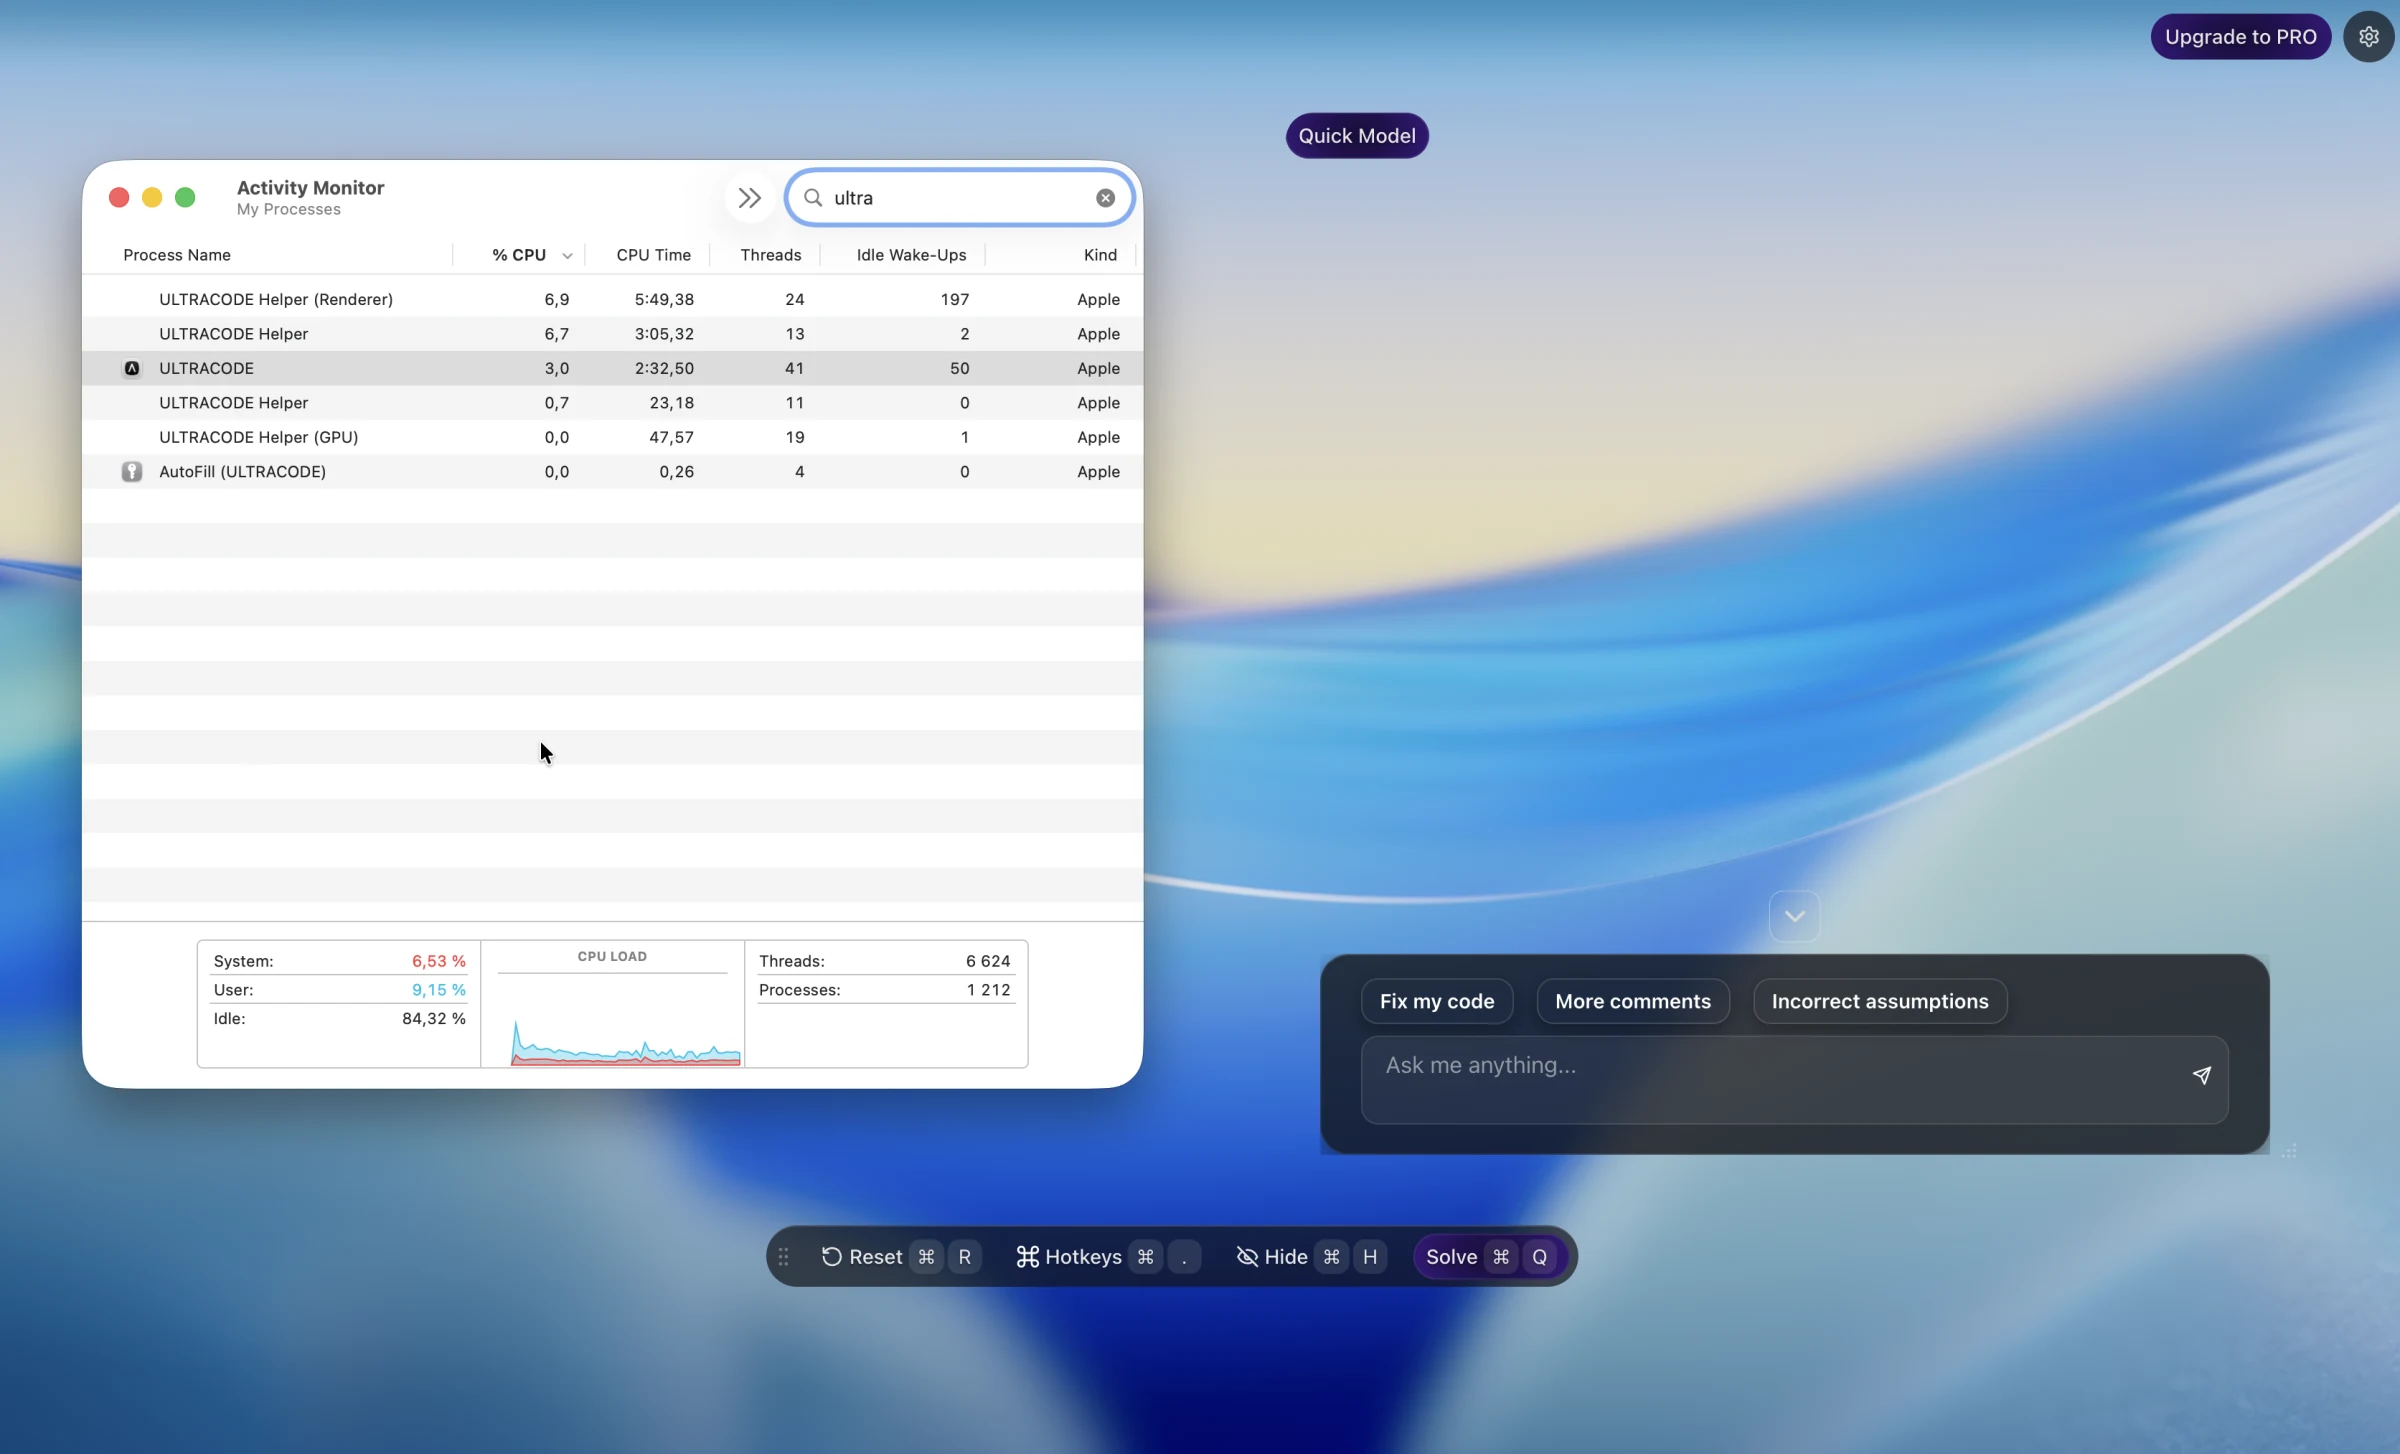Choose the More comments suggestion
Viewport: 2400px width, 1454px height.
(x=1632, y=1001)
